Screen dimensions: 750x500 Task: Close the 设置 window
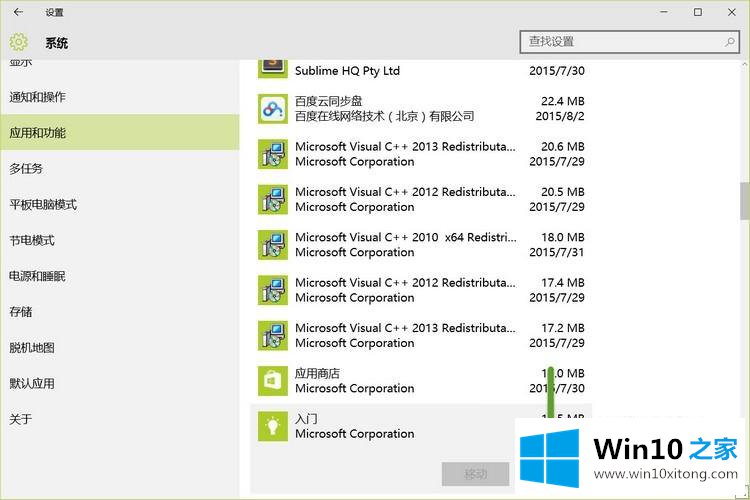732,12
